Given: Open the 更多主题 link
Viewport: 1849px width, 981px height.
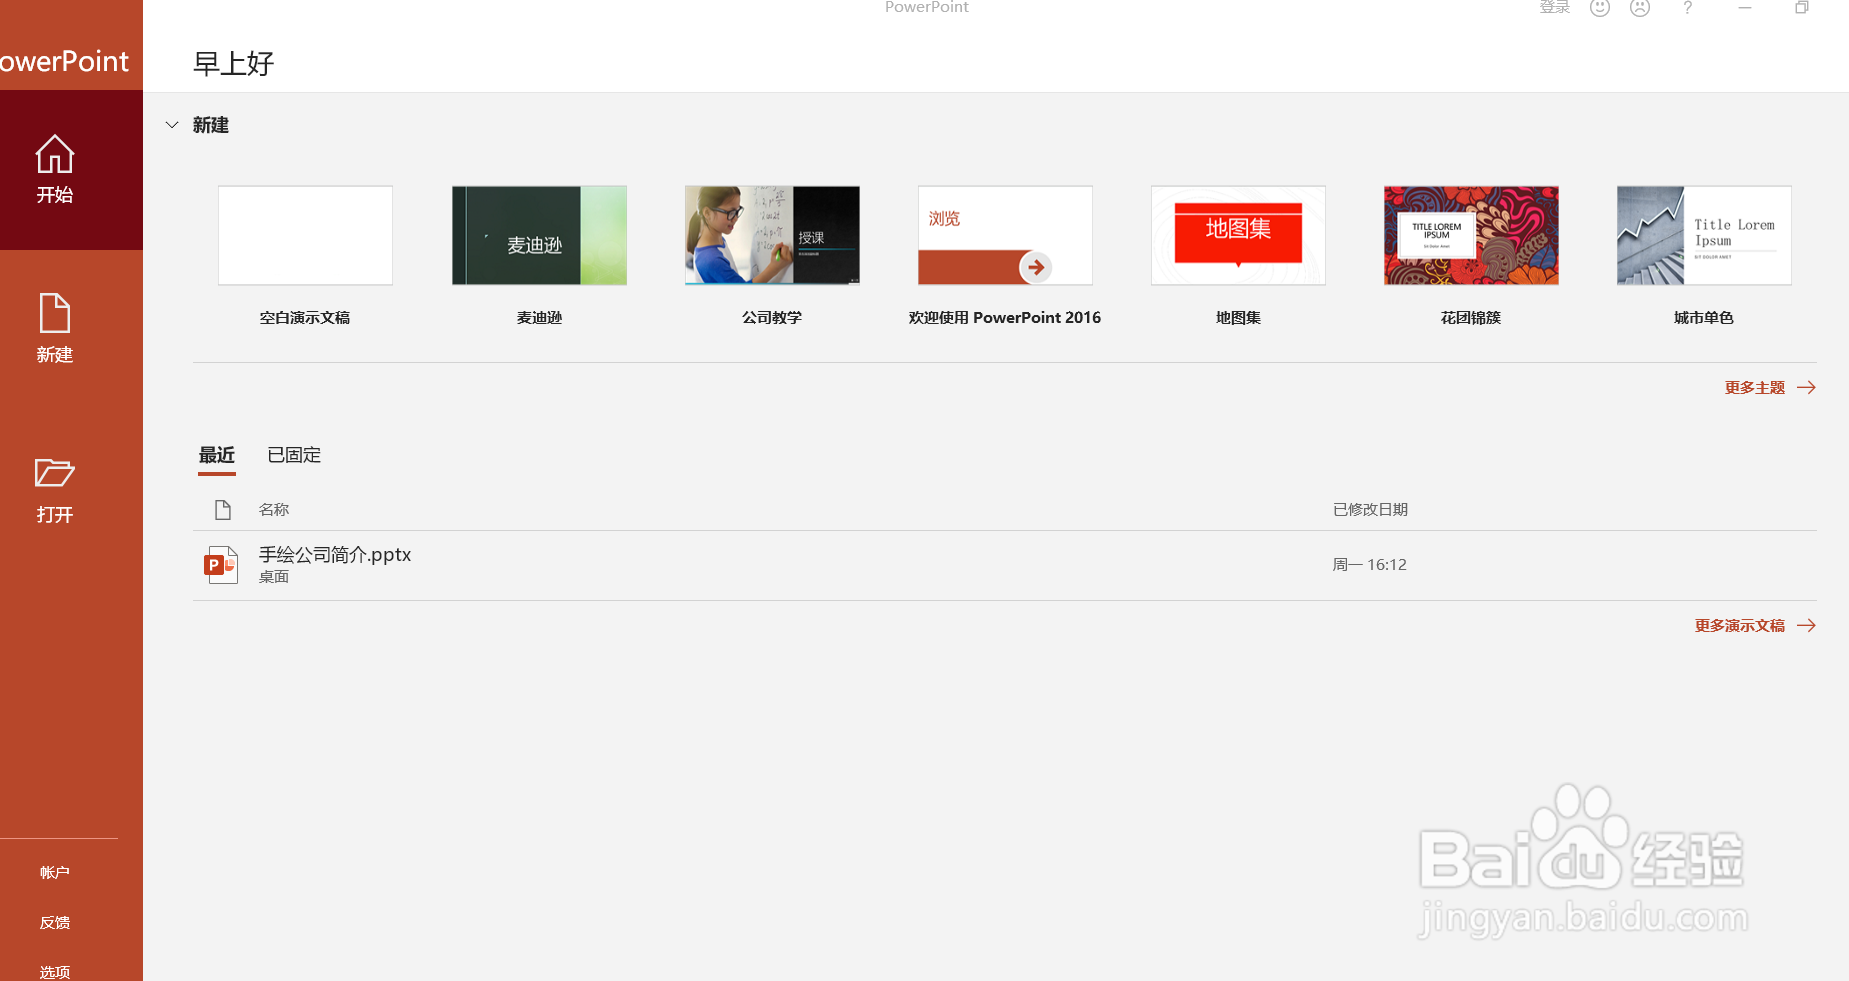Looking at the screenshot, I should pos(1755,388).
